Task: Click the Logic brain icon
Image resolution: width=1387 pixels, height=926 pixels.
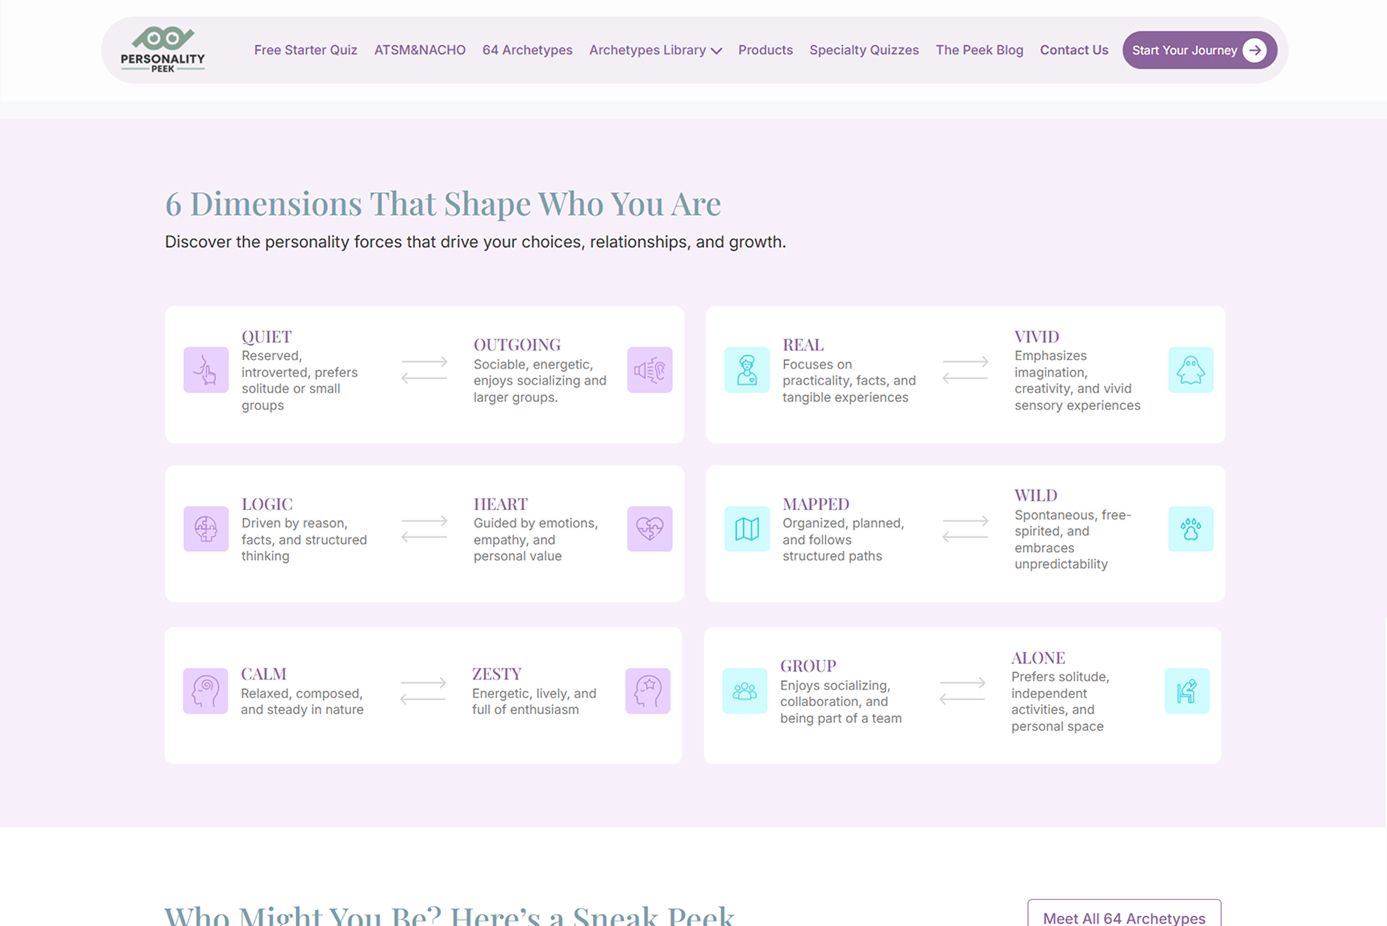Action: tap(206, 529)
